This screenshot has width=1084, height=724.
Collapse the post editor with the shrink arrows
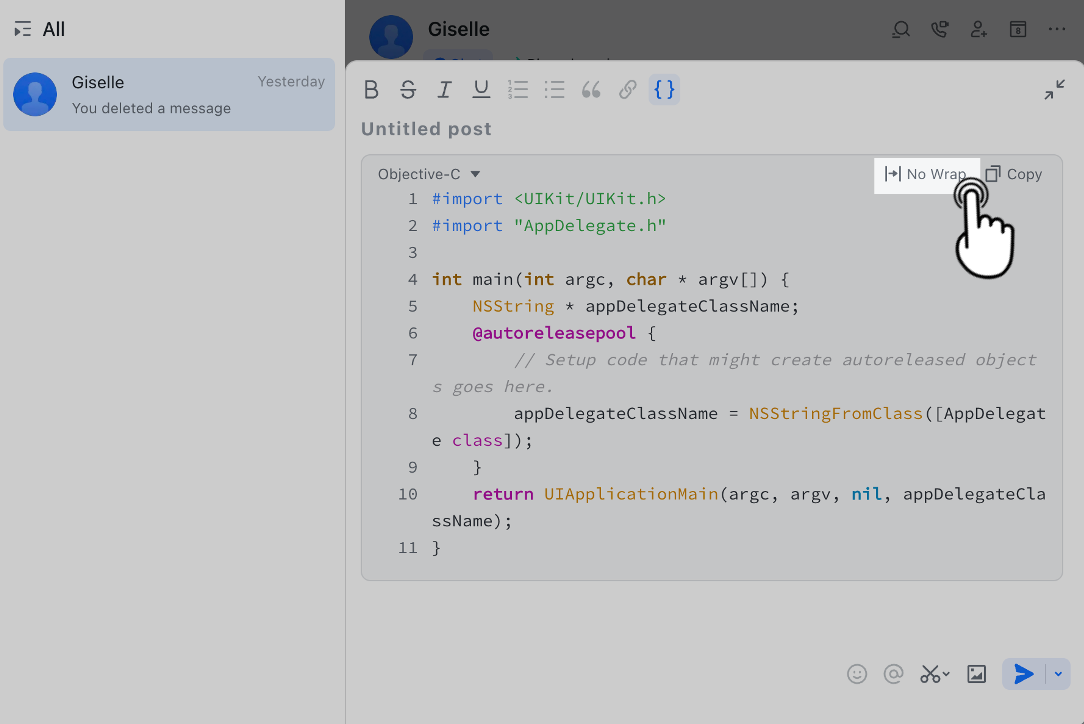[x=1054, y=89]
